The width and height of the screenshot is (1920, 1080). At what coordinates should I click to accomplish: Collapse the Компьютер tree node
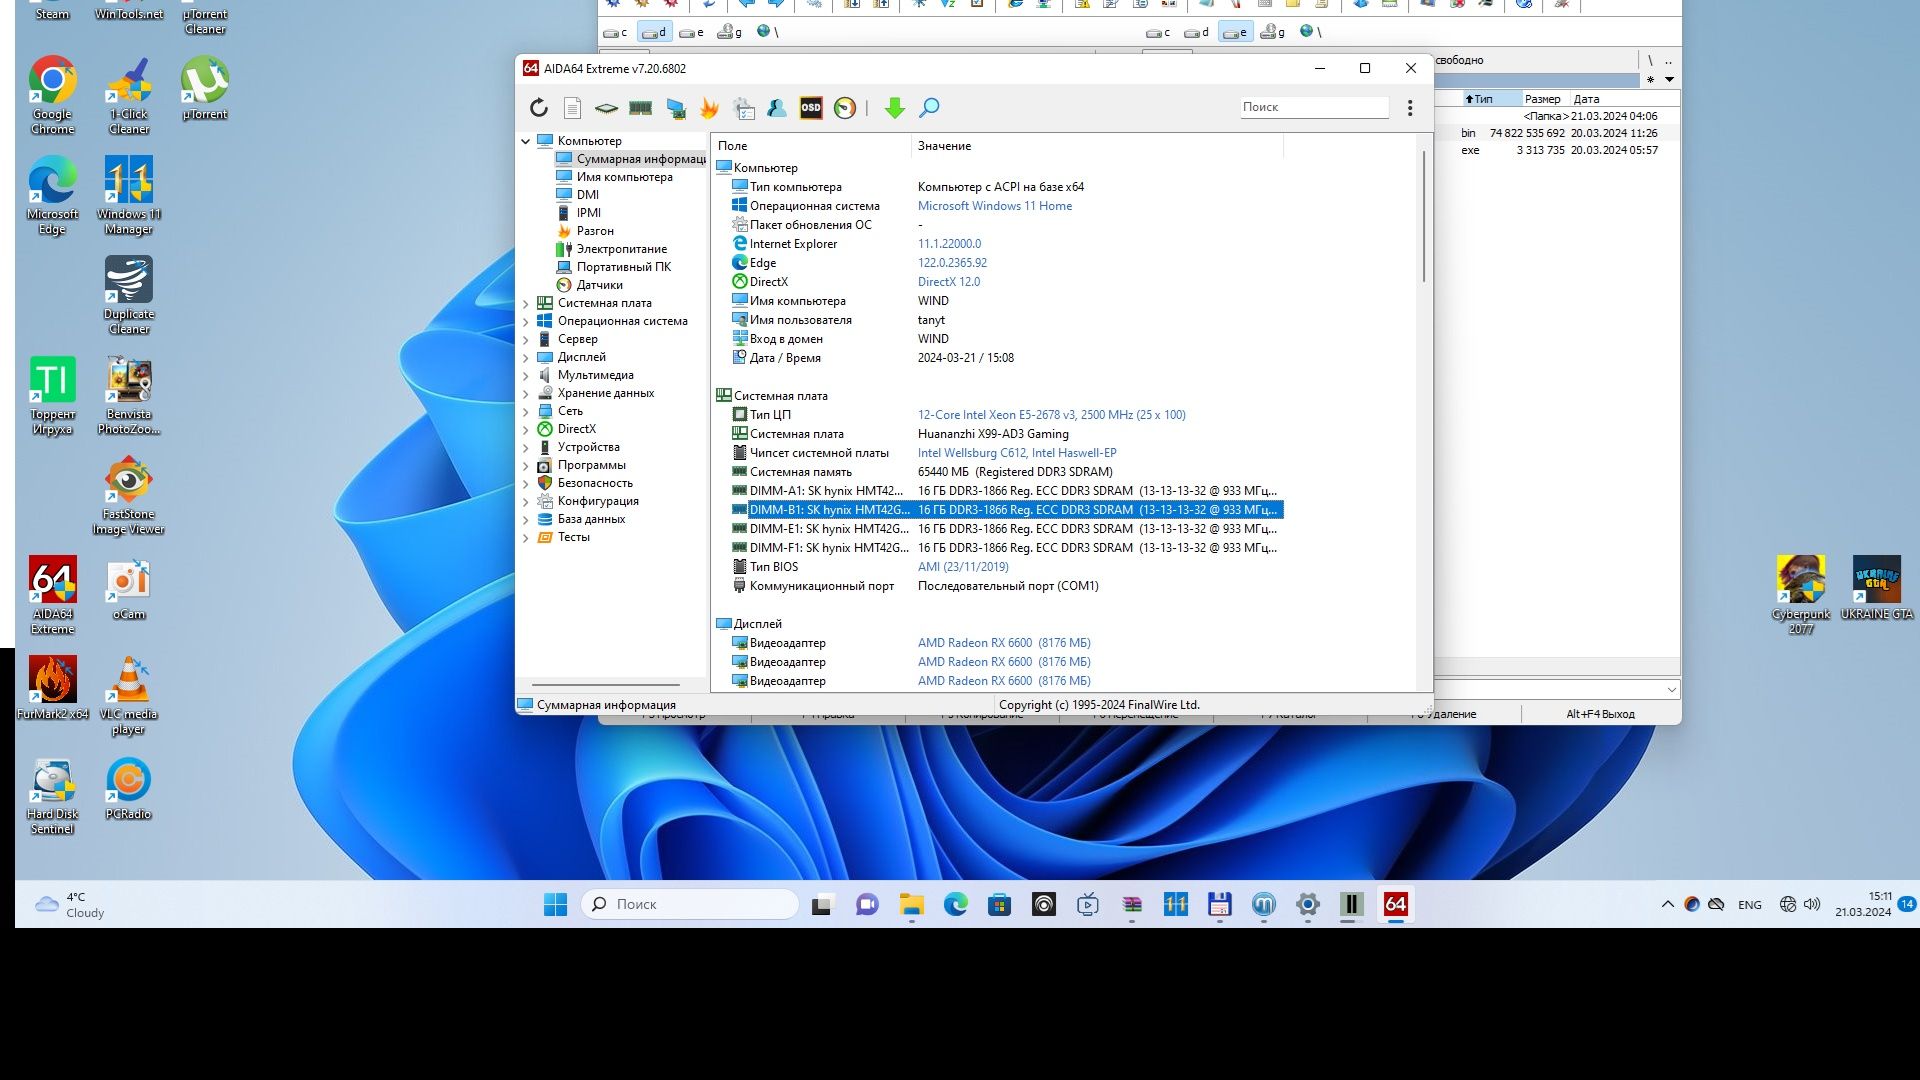[x=526, y=141]
